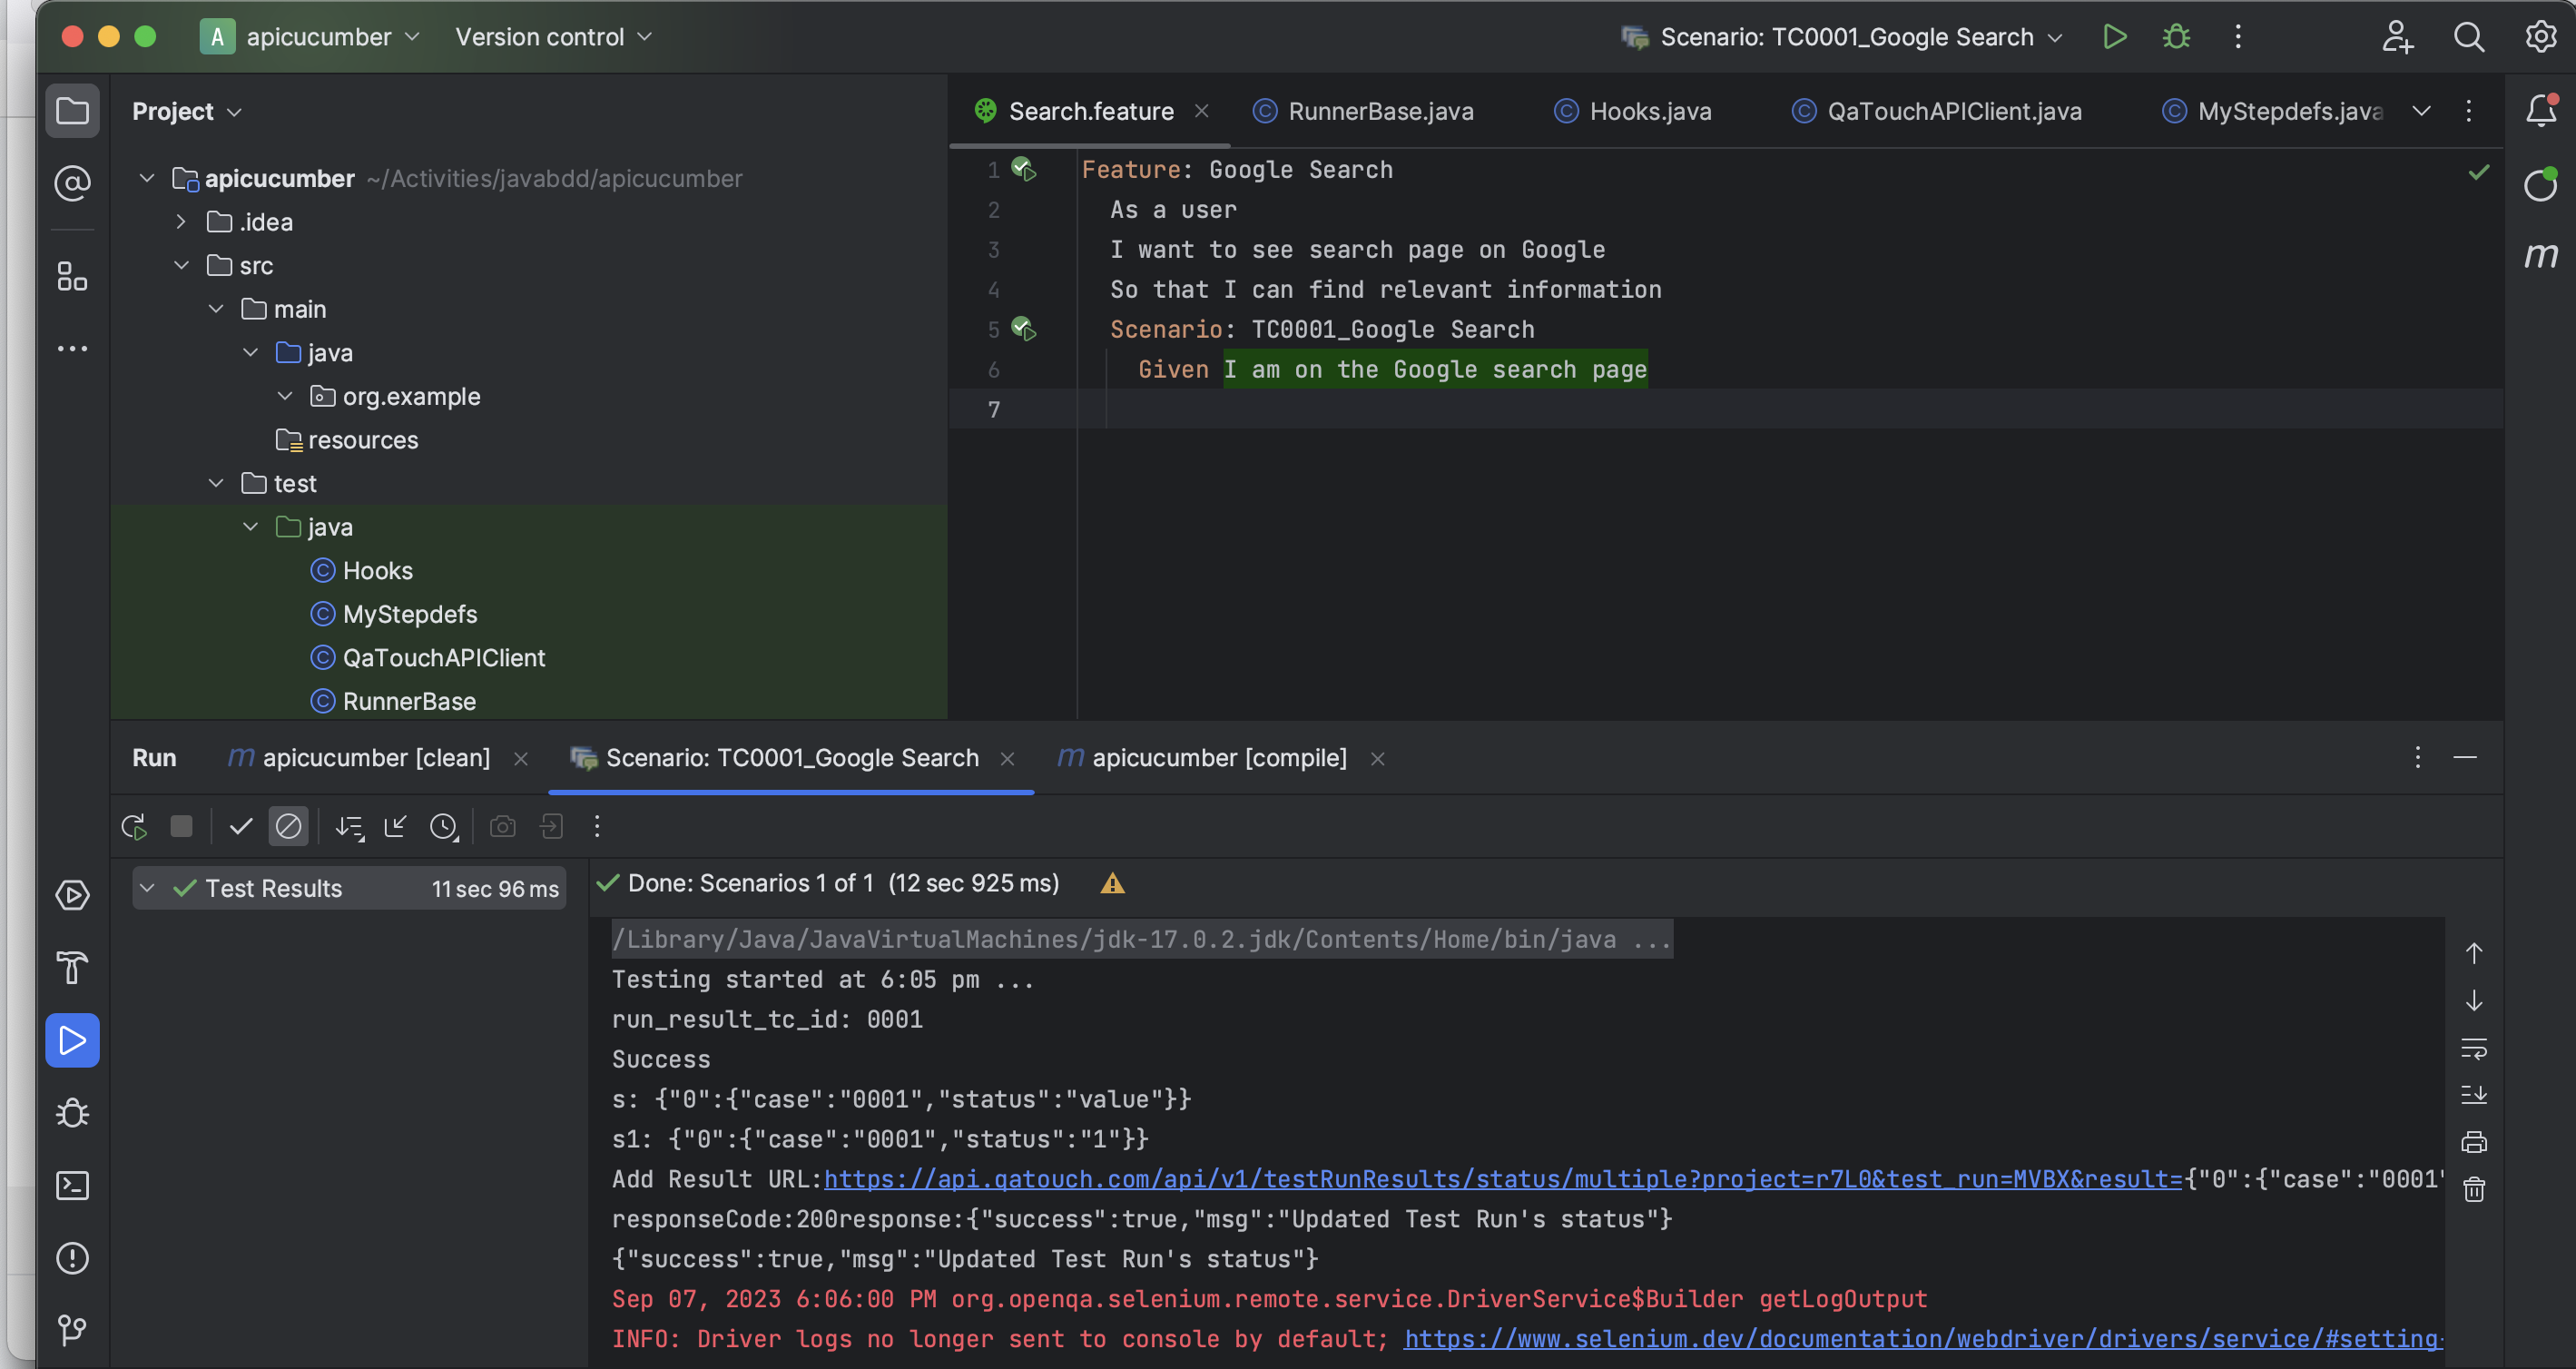
Task: Open test history clock icon
Action: coord(444,827)
